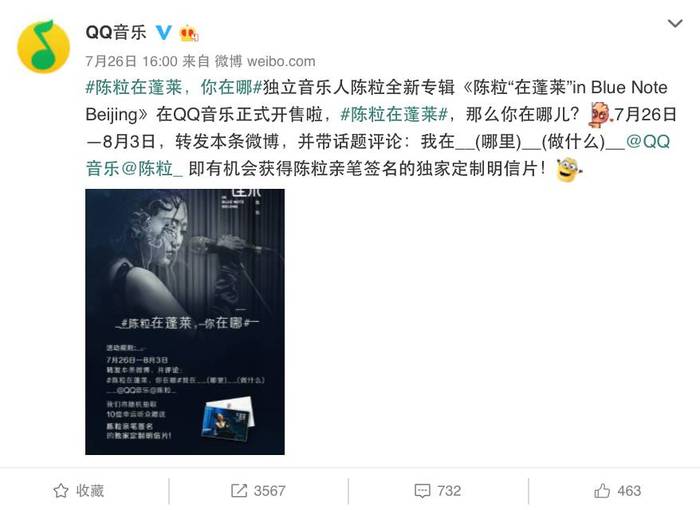
Task: View the 732 comments count
Action: (449, 491)
